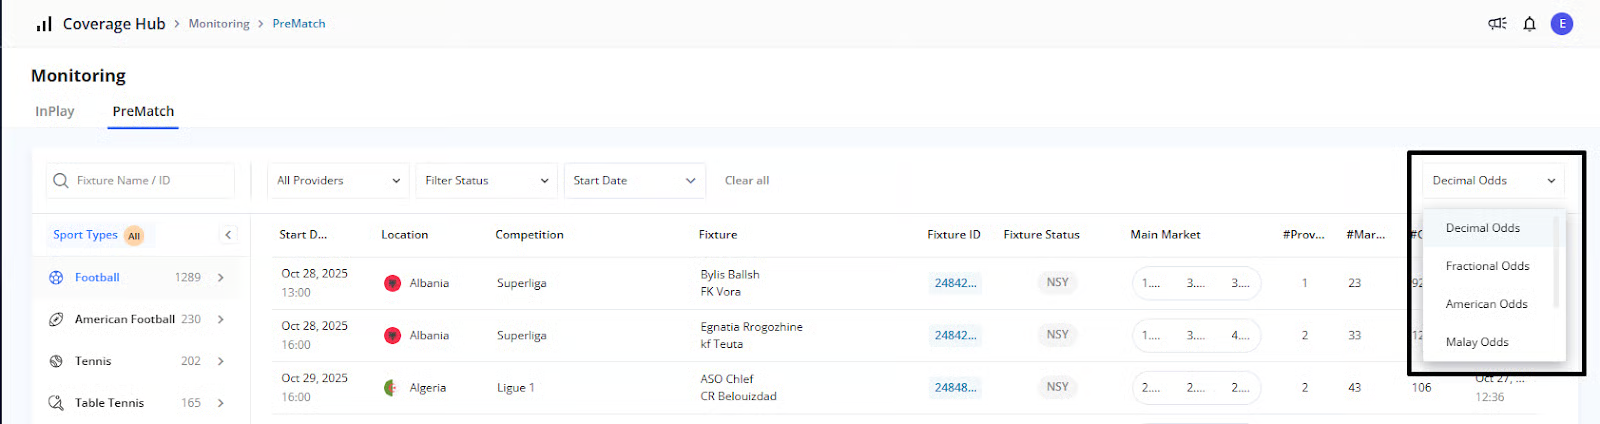Collapse the Sport Types sidebar
This screenshot has height=424, width=1600.
point(228,235)
